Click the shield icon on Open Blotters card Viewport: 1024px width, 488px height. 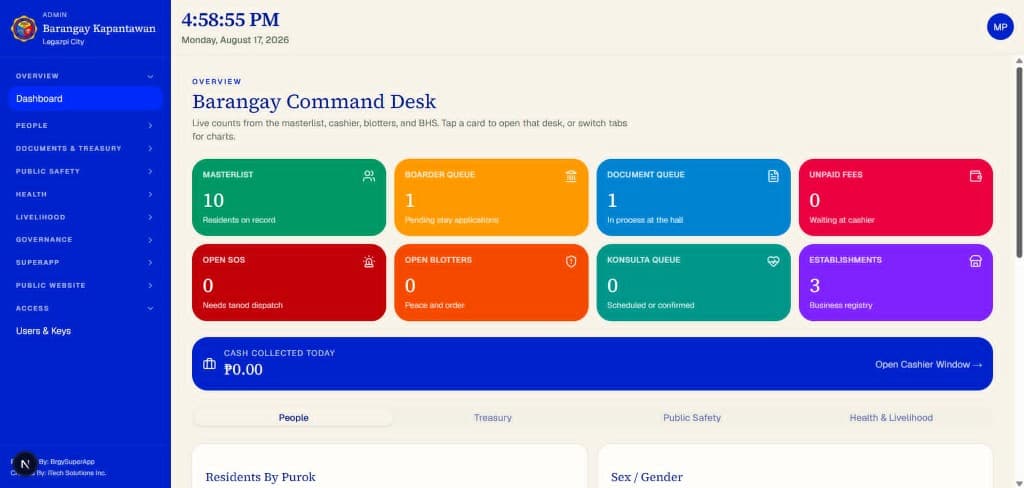571,261
